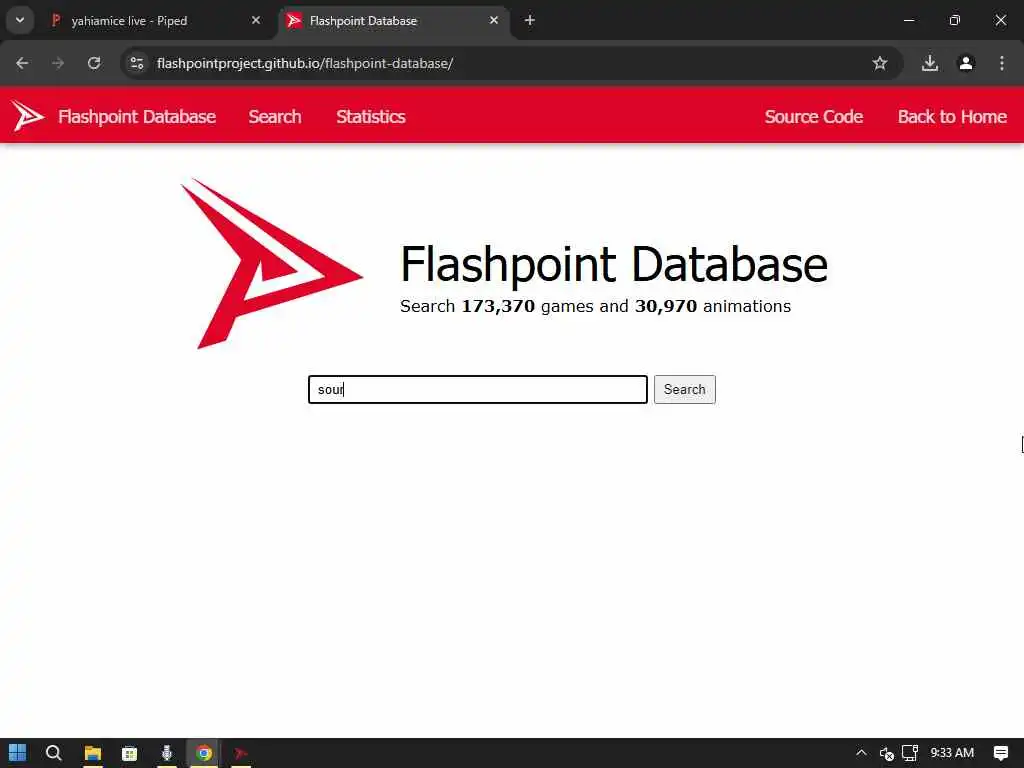Minimize the browser window
This screenshot has width=1024, height=768.
point(909,20)
